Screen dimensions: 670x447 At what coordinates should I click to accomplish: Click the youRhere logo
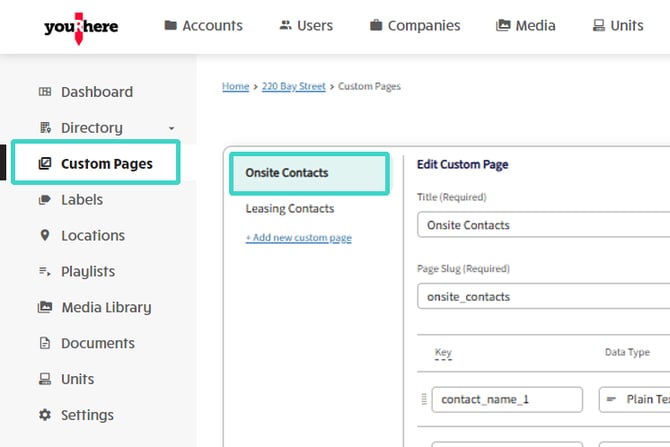click(81, 25)
